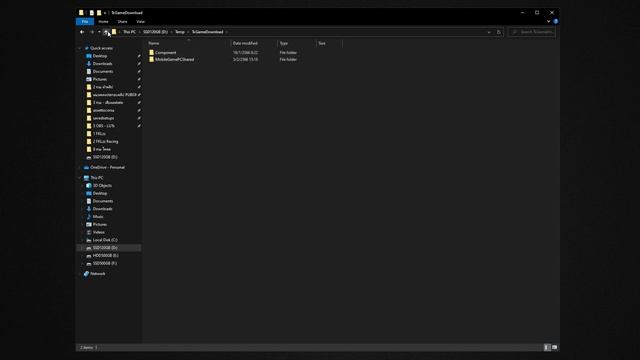Switch to Large icons view in the status bar

[554, 347]
